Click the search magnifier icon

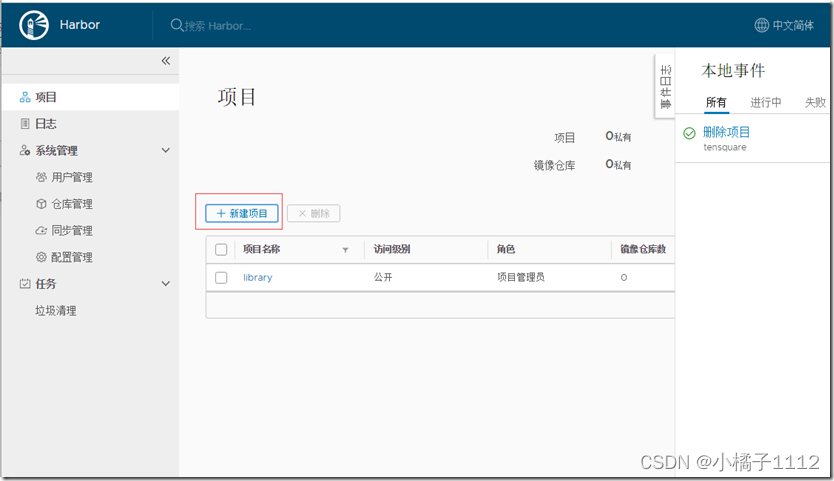tap(177, 25)
